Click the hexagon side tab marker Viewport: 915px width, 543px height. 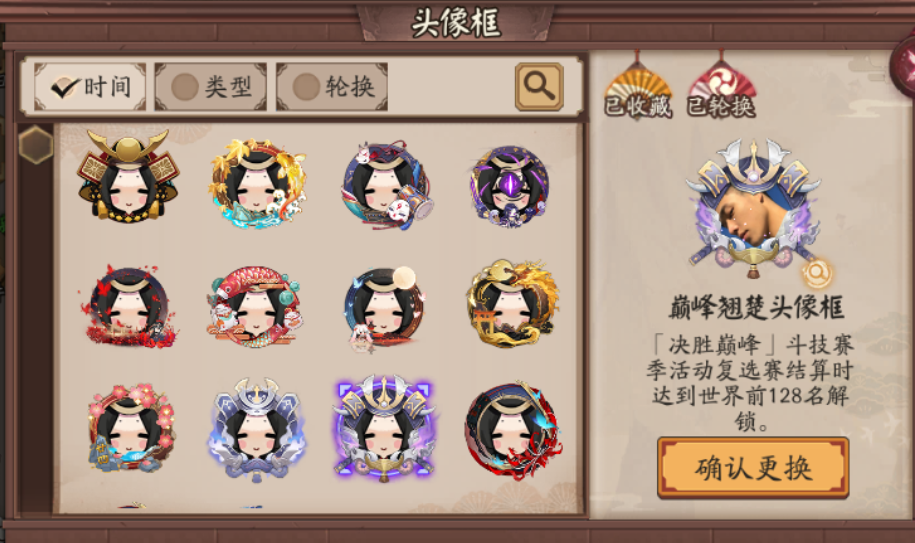pyautogui.click(x=36, y=144)
